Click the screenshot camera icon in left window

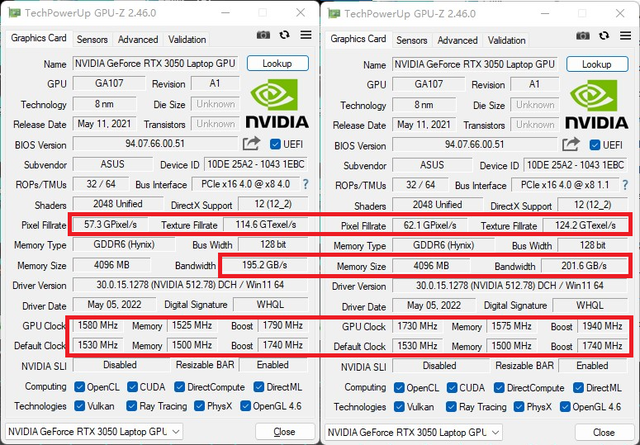(x=263, y=35)
